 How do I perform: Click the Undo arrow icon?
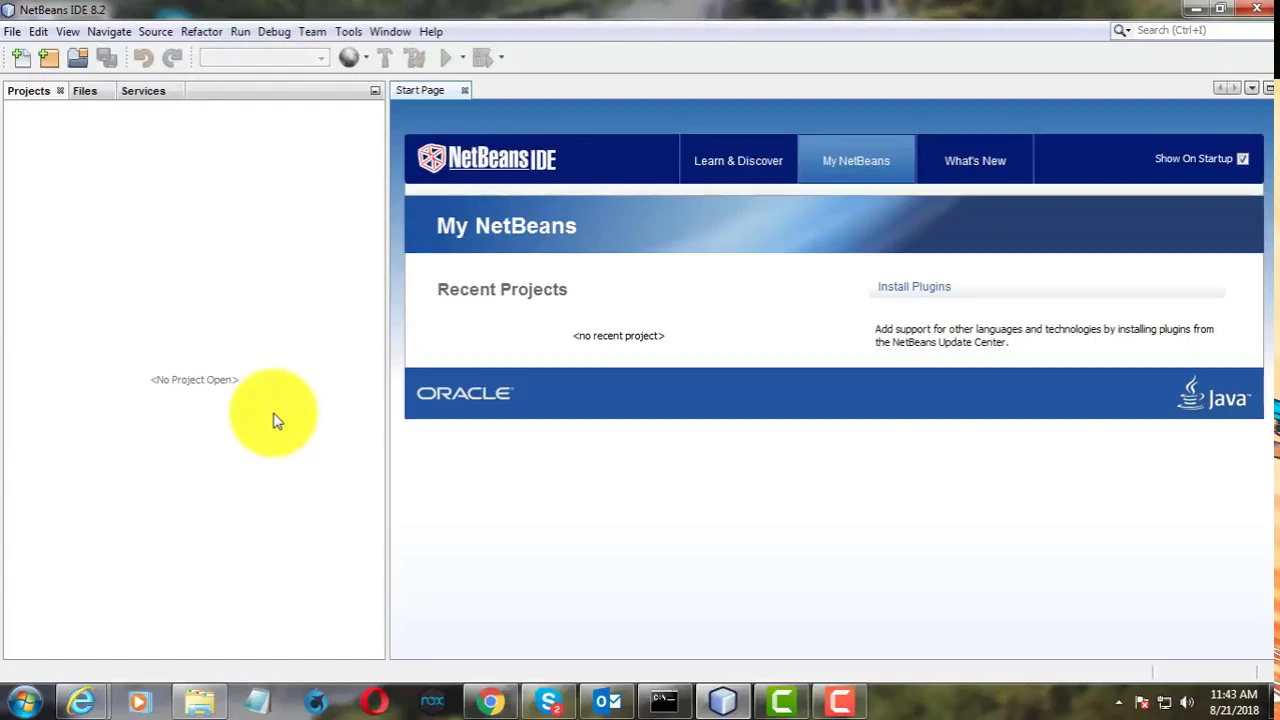pyautogui.click(x=143, y=58)
